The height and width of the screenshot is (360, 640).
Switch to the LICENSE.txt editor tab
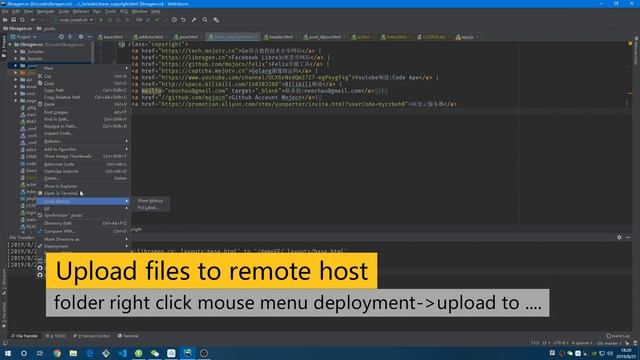click(434, 37)
